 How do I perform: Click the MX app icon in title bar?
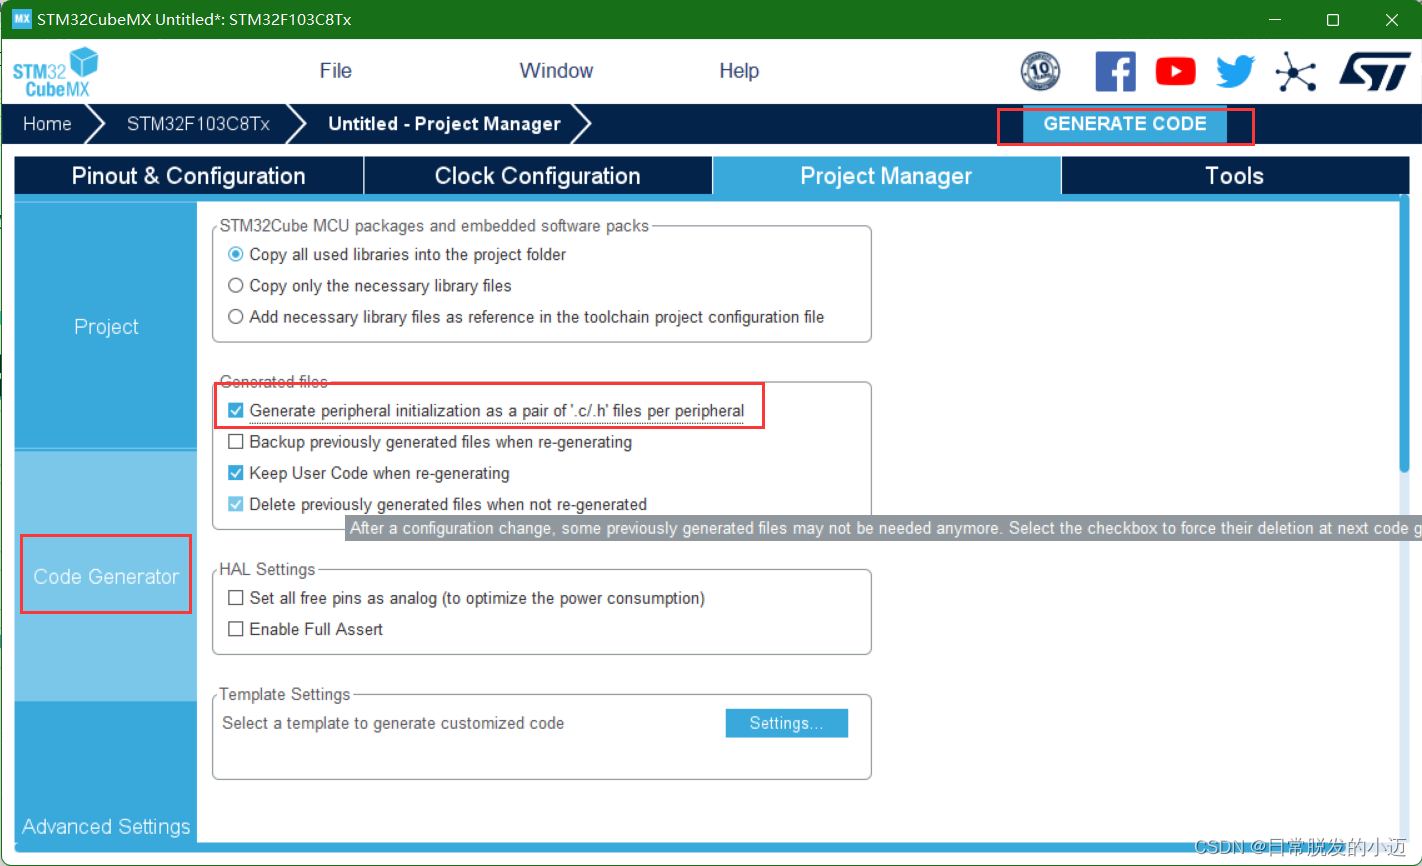(21, 19)
